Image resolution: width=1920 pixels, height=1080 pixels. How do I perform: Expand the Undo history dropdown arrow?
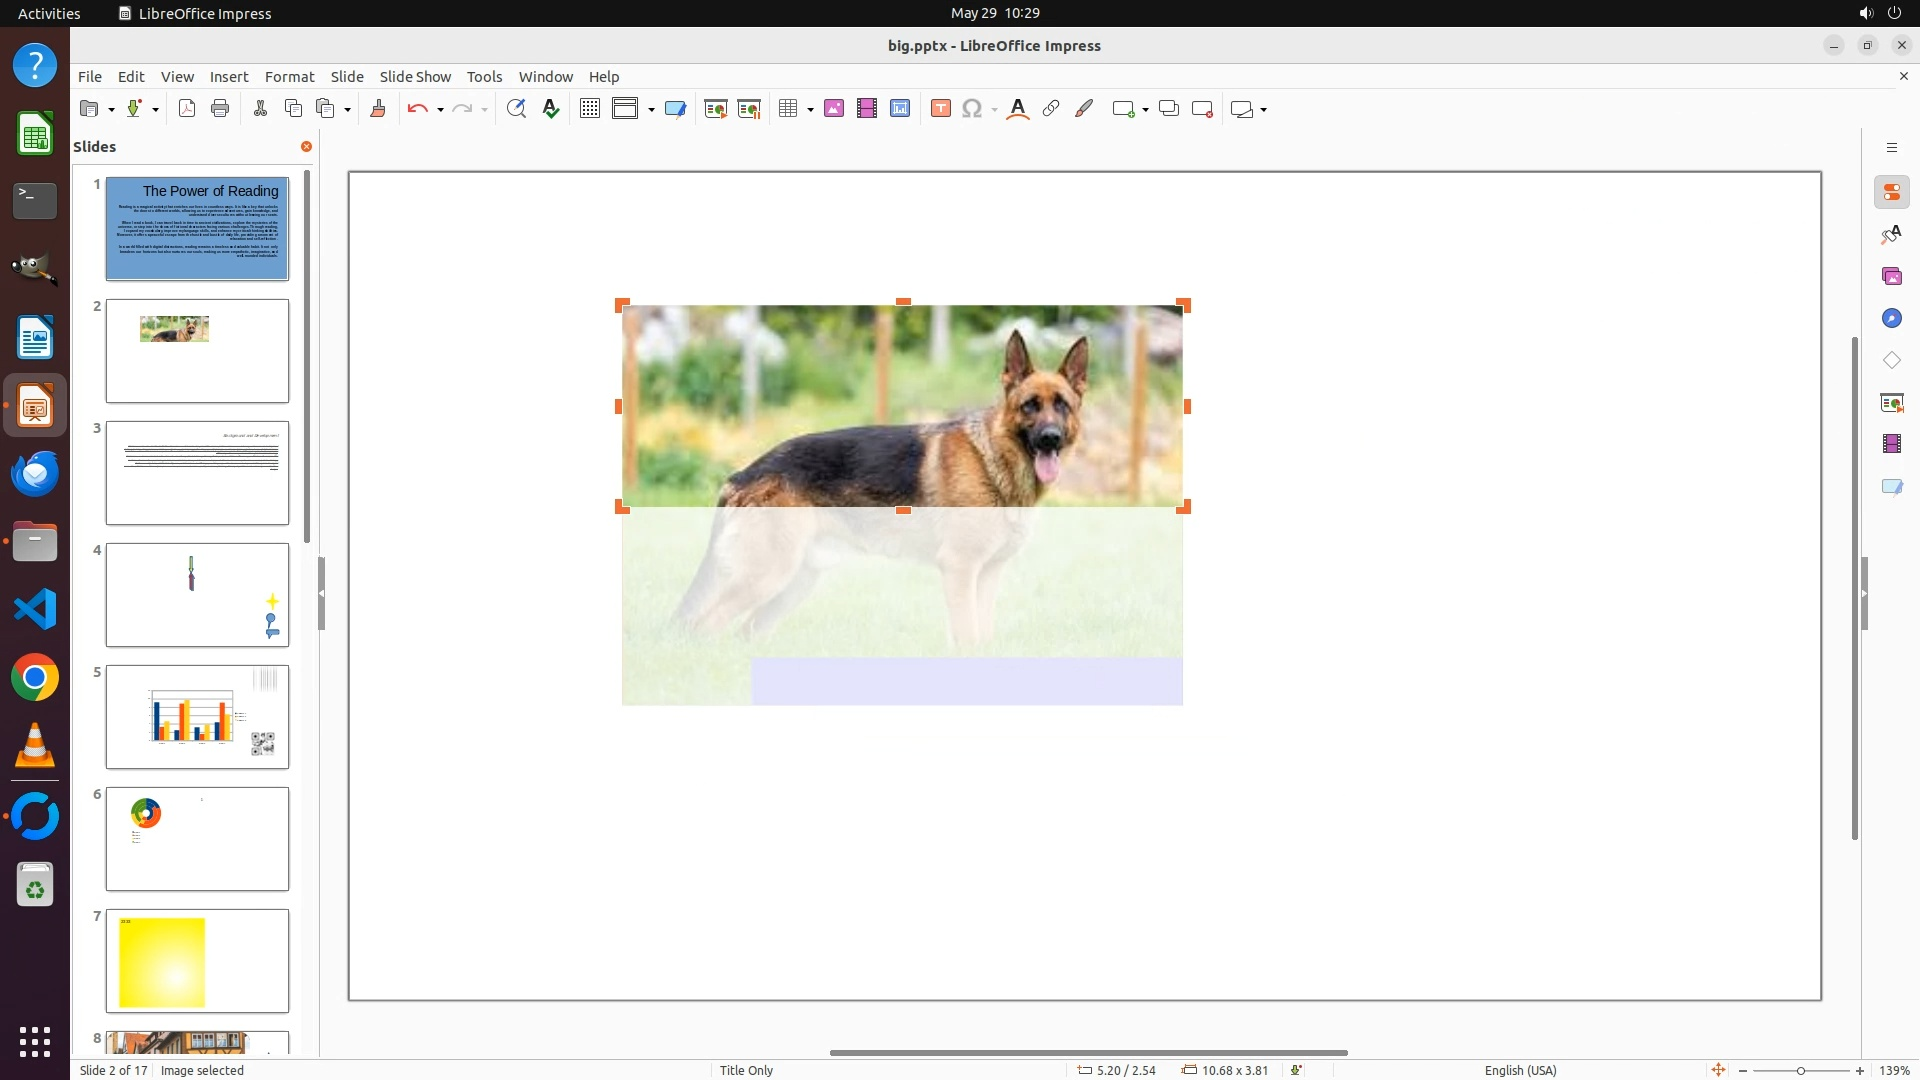[x=440, y=110]
